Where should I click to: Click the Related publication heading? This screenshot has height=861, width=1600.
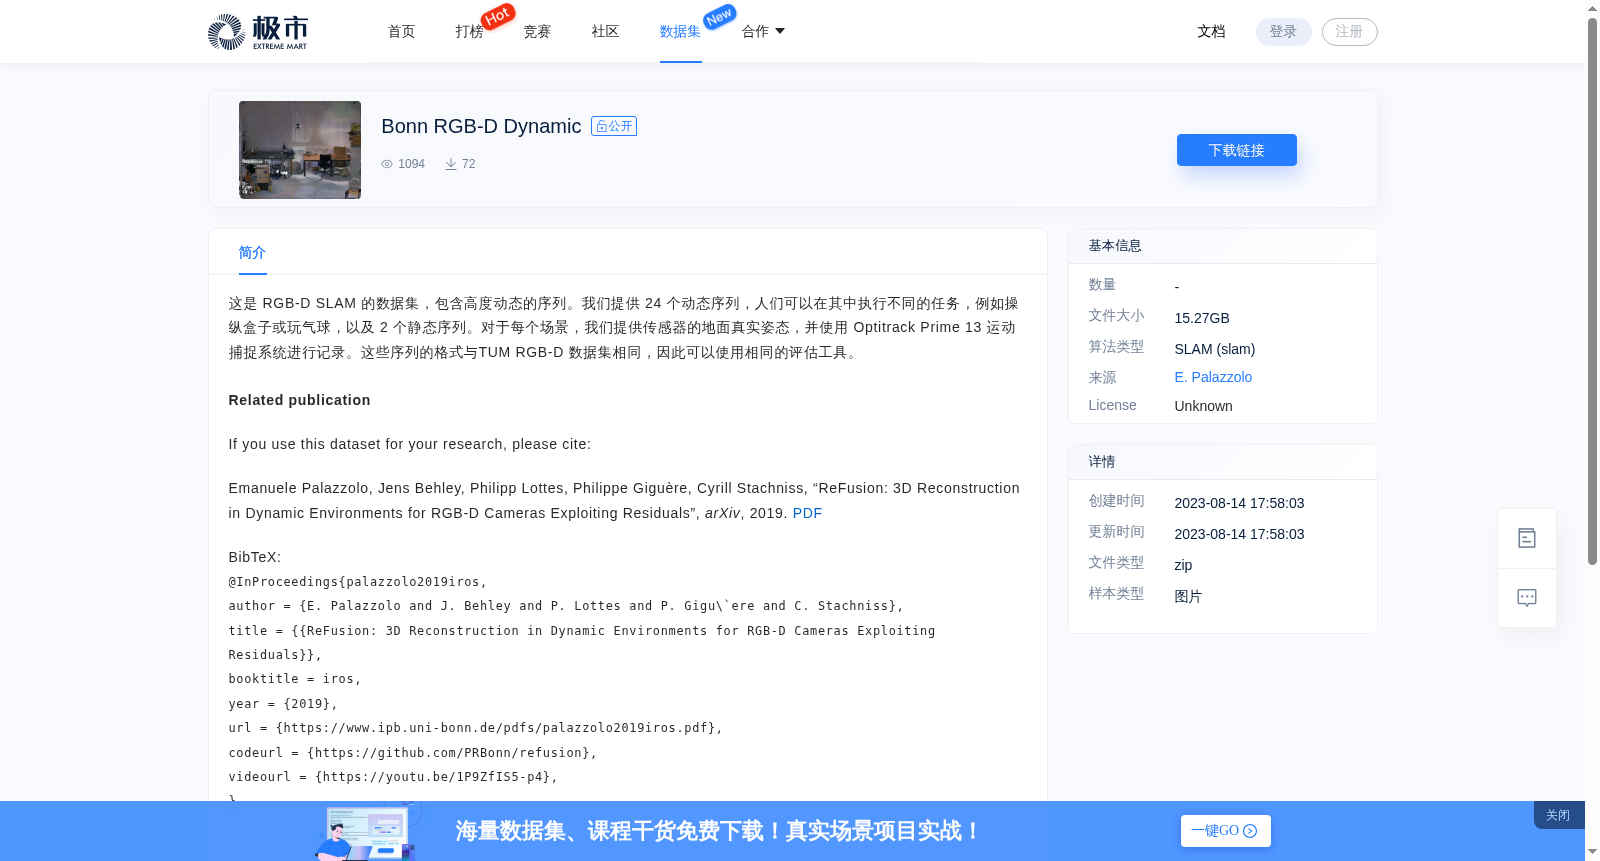[x=299, y=400]
